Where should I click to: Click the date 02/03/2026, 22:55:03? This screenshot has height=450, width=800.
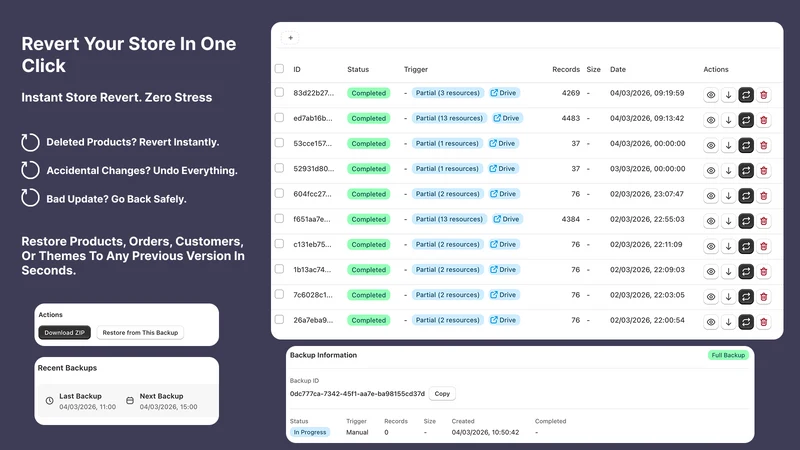[647, 219]
